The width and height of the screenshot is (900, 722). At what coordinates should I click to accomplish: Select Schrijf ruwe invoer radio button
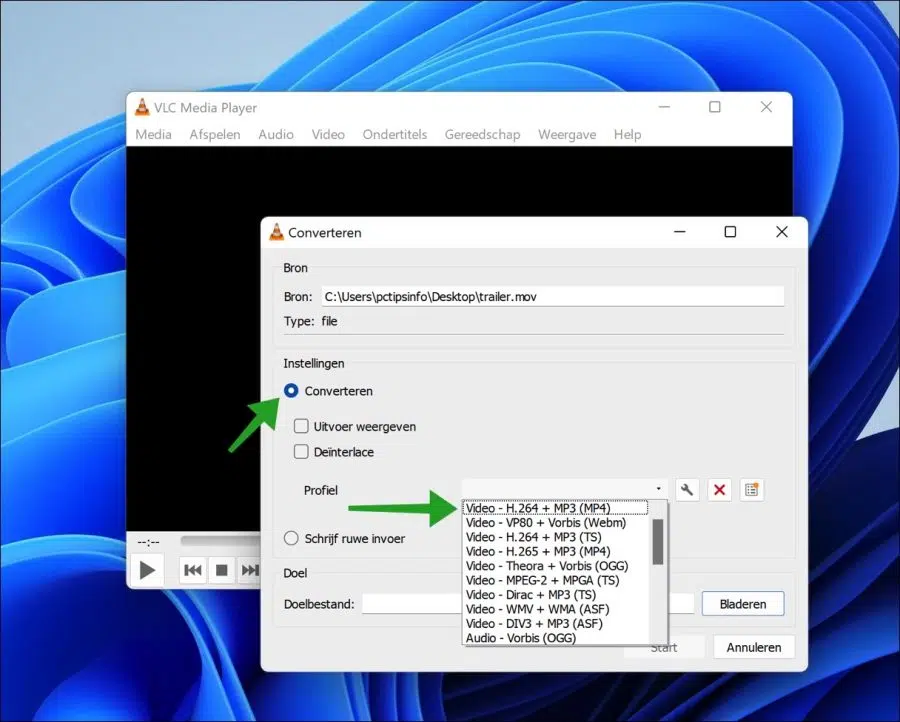[x=291, y=538]
